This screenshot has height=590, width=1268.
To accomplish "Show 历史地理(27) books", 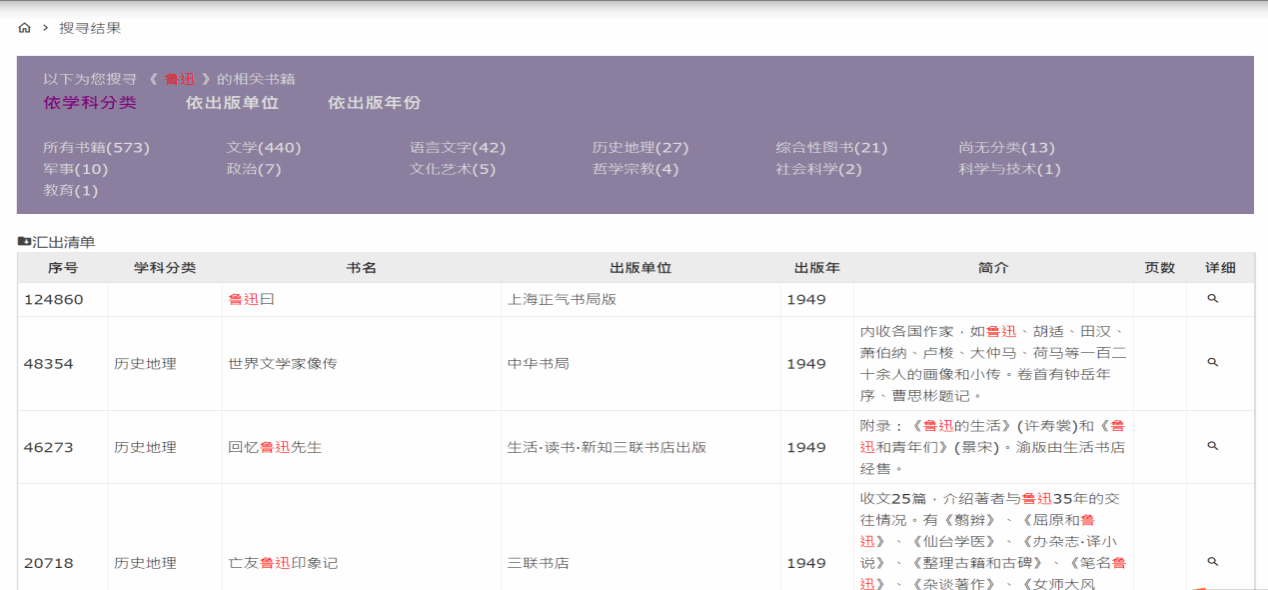I will click(640, 148).
